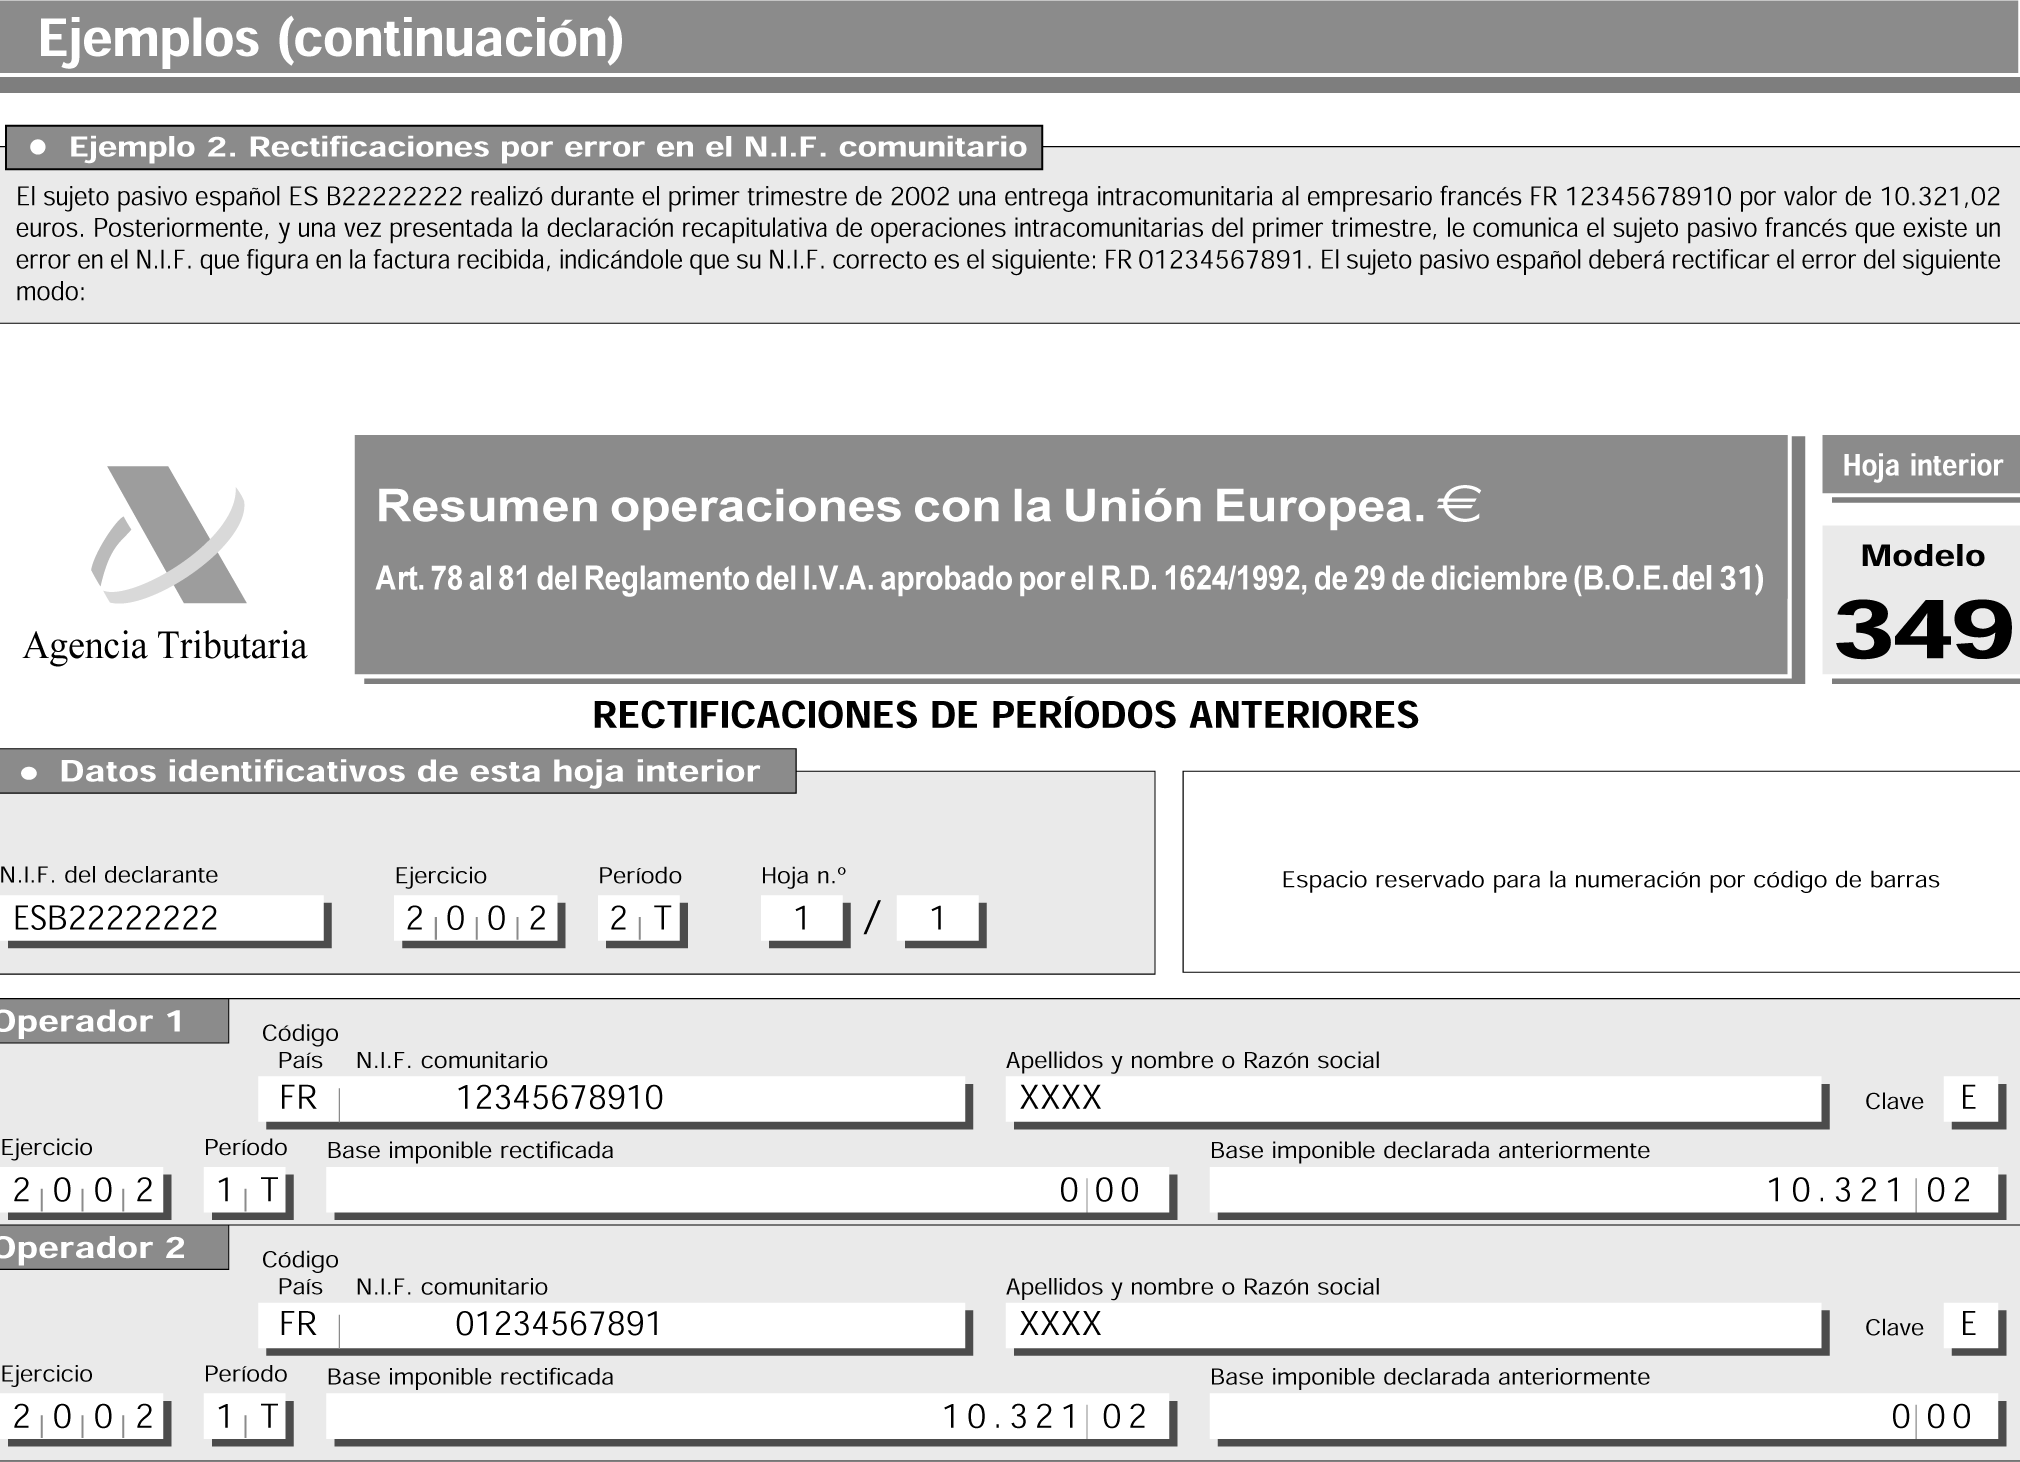Image resolution: width=2020 pixels, height=1462 pixels.
Task: Select the header Ejercicio field under Datos identificativos
Action: pos(477,918)
